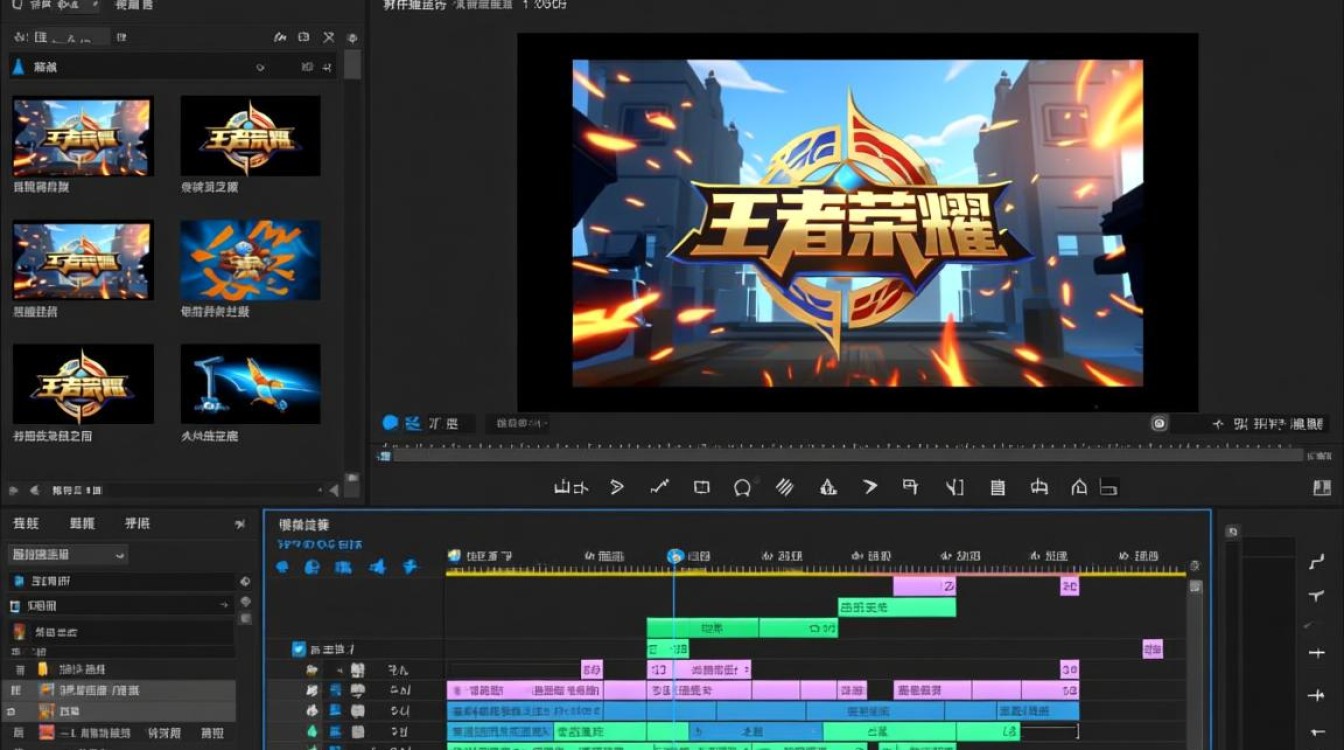This screenshot has height=750, width=1344.
Task: Click the blue circle icon below the preview
Action: (390, 423)
